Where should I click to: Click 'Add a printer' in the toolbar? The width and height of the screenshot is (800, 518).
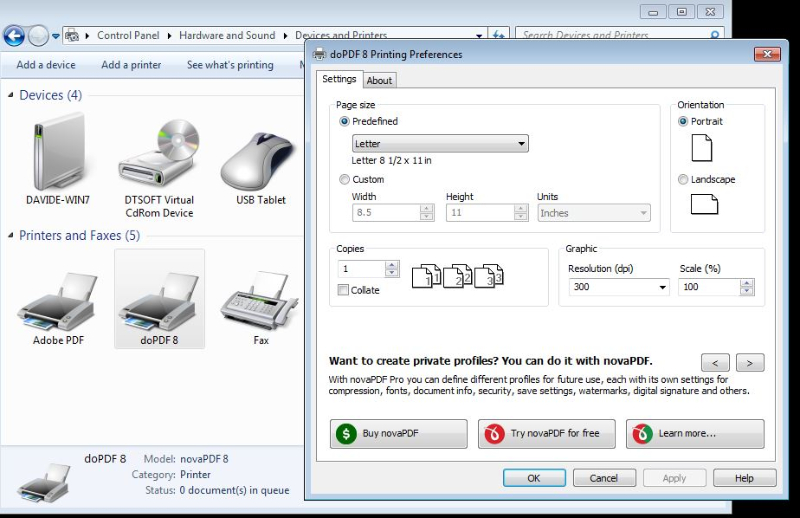point(131,65)
